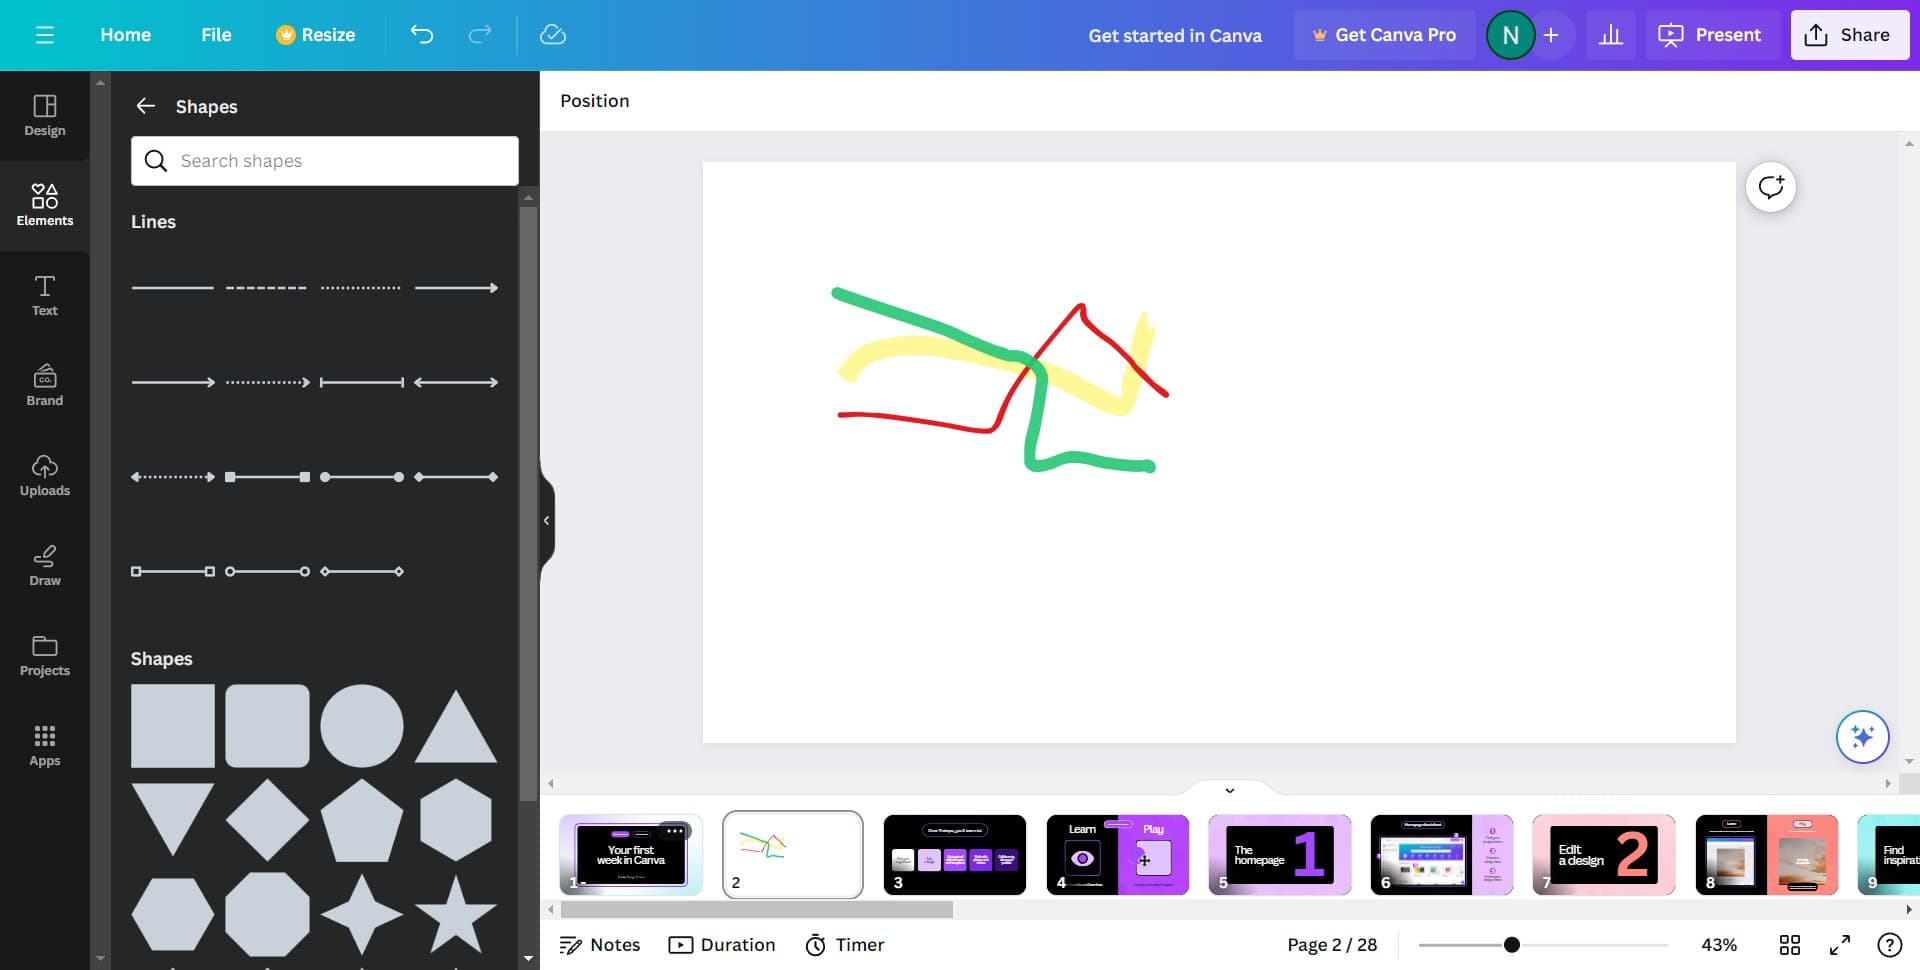Adjust the zoom level slider
The height and width of the screenshot is (970, 1920).
pos(1511,945)
